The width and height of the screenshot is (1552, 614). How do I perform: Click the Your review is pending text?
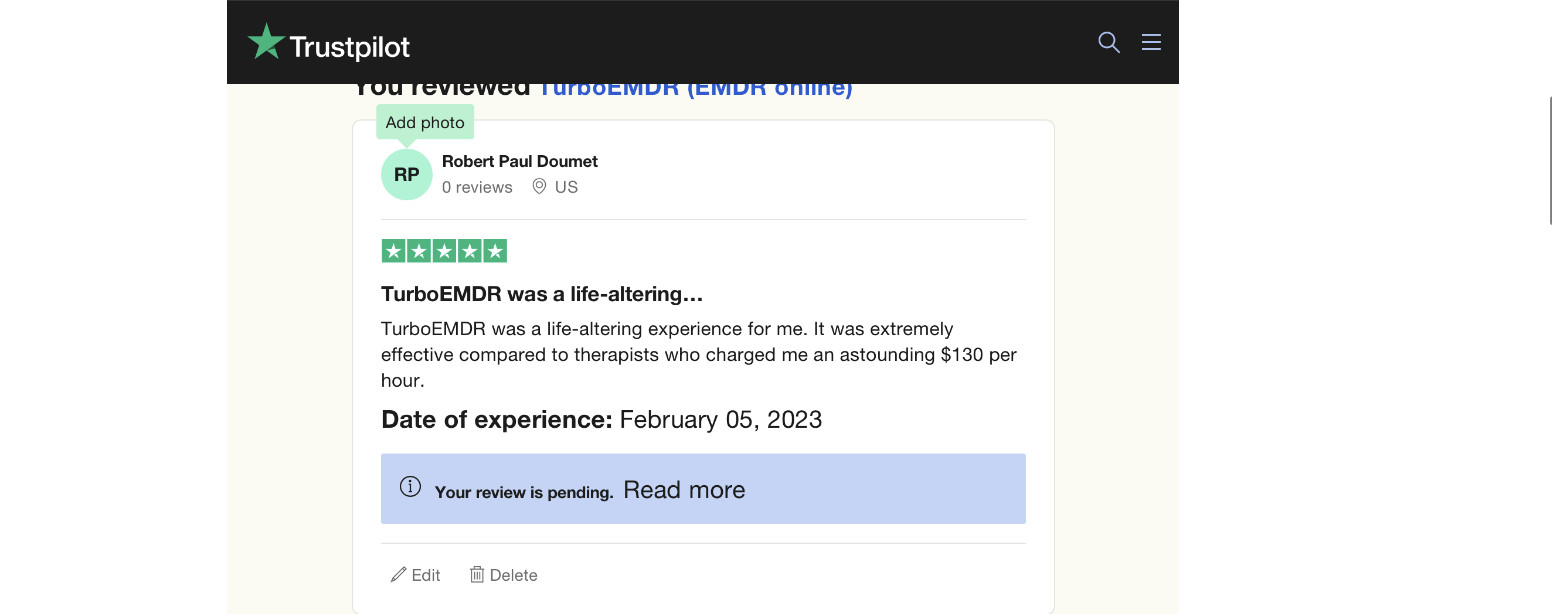[524, 492]
